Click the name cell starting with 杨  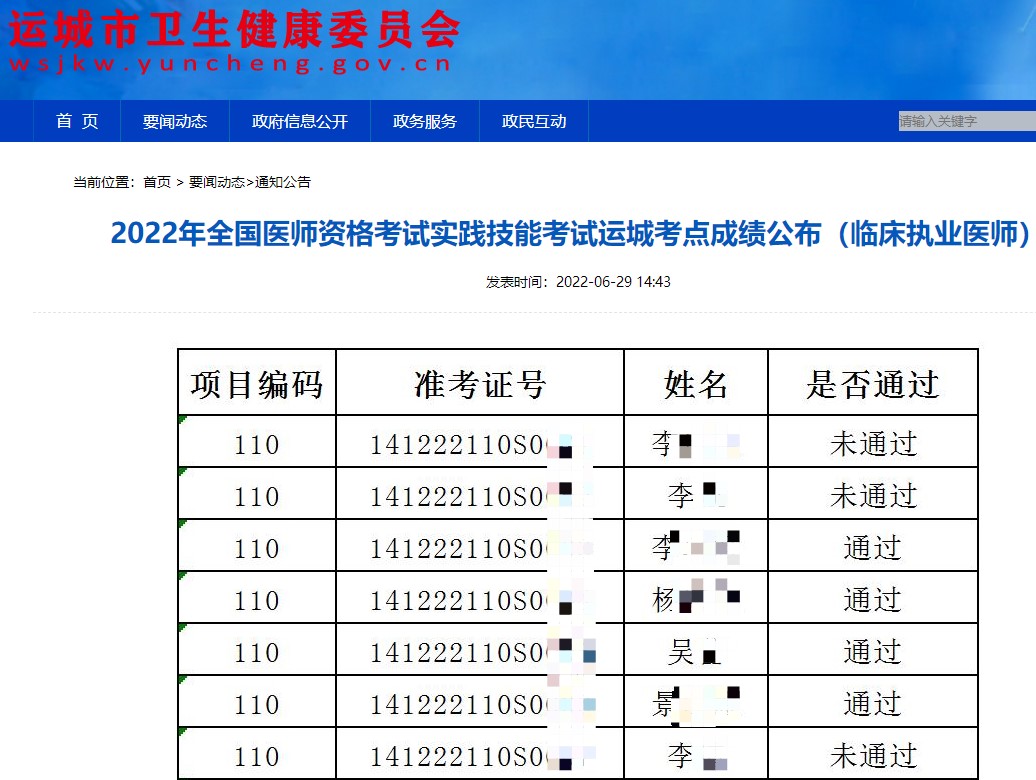tap(695, 599)
